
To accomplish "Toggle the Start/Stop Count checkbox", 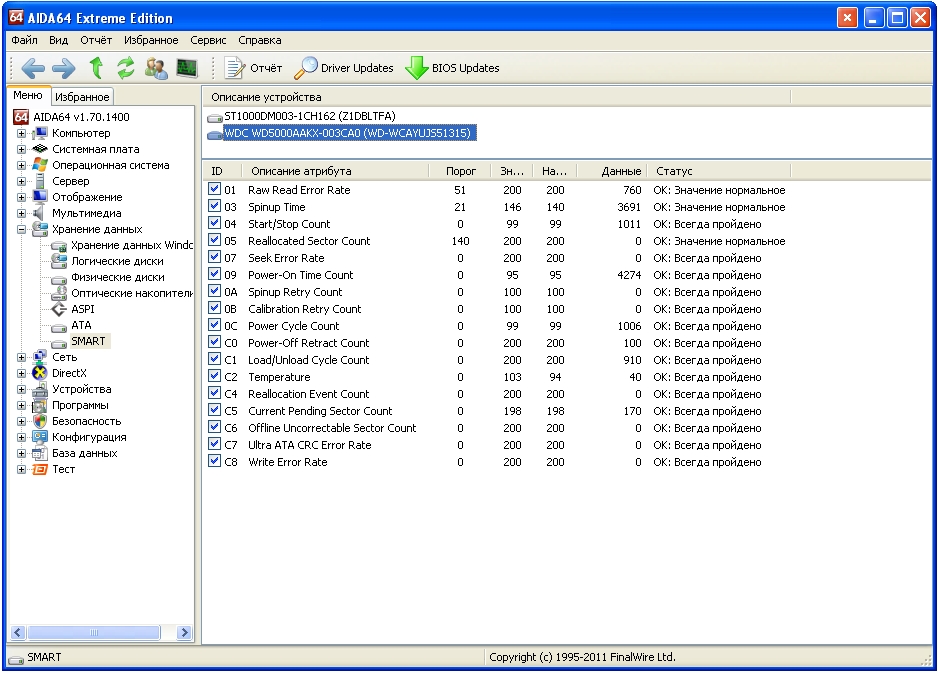I will 214,223.
